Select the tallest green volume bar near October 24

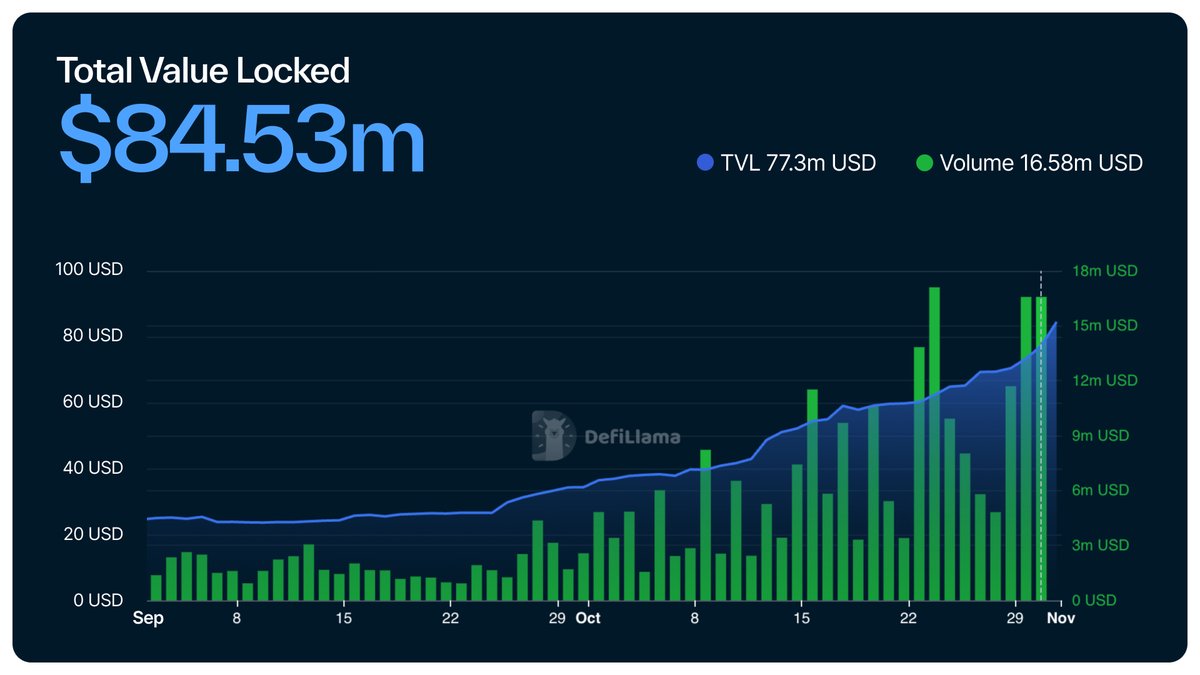coord(934,440)
